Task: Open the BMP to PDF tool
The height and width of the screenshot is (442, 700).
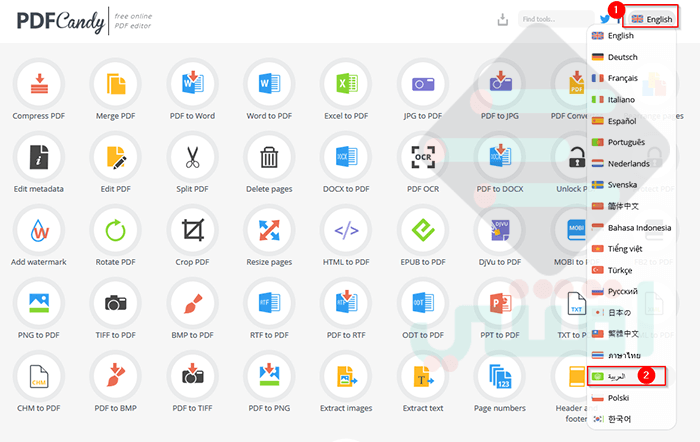Action: [x=192, y=304]
